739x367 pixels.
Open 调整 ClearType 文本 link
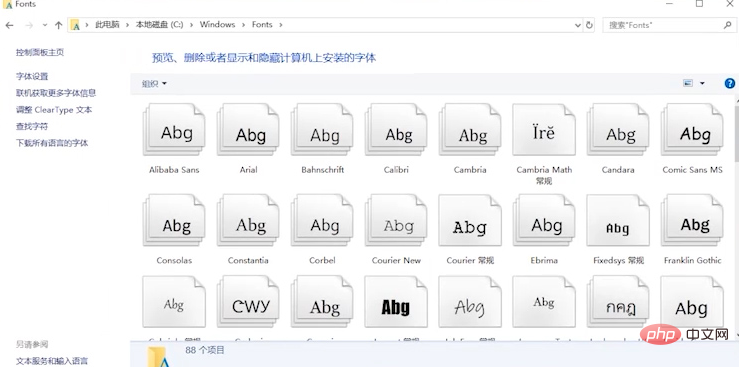[54, 110]
